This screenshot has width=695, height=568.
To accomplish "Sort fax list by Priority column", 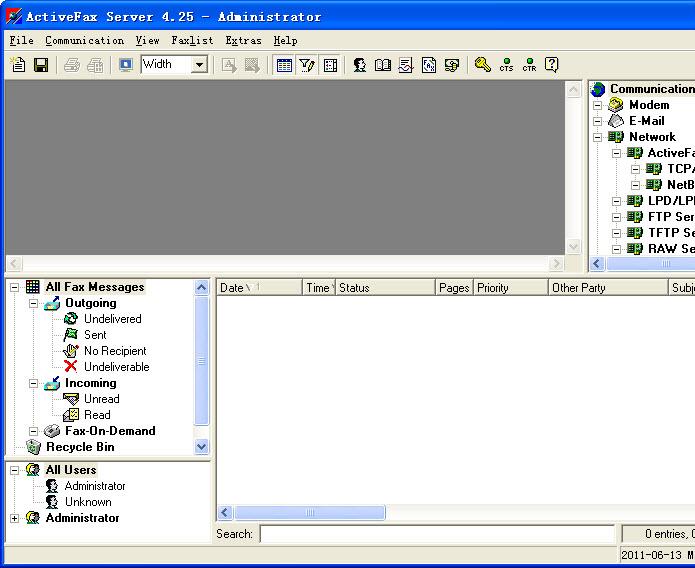I will click(x=511, y=287).
